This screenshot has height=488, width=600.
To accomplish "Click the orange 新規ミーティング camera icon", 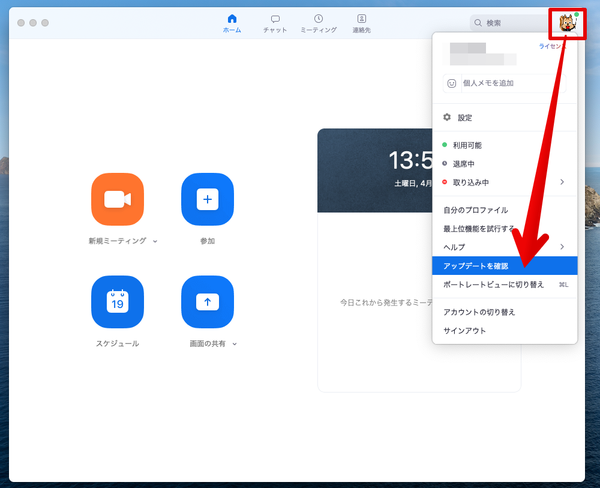I will coord(117,199).
